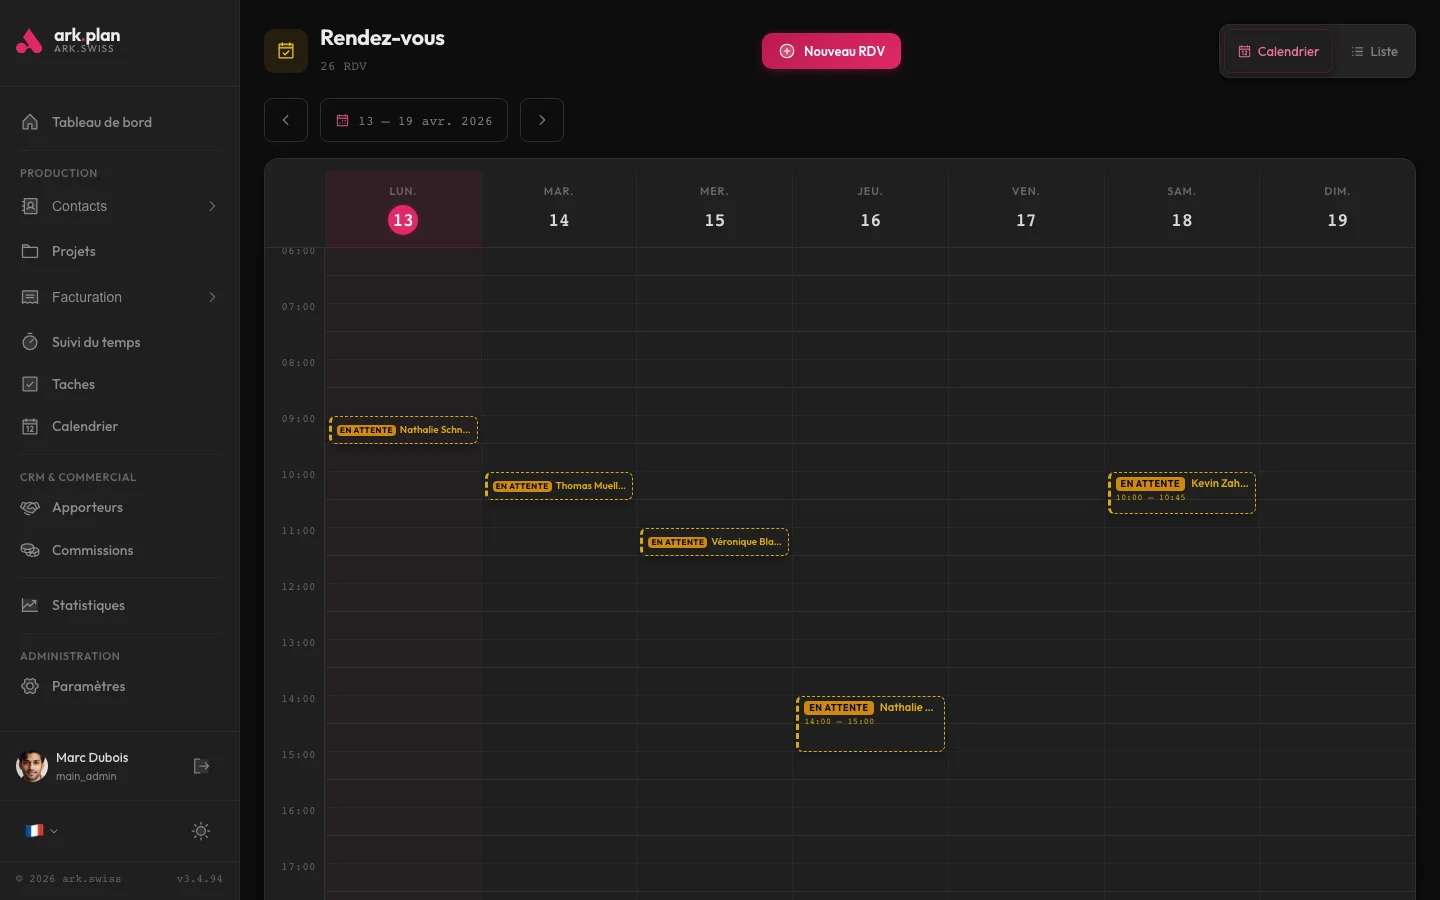The width and height of the screenshot is (1440, 900).
Task: Click the Taches checkbox icon
Action: [30, 384]
